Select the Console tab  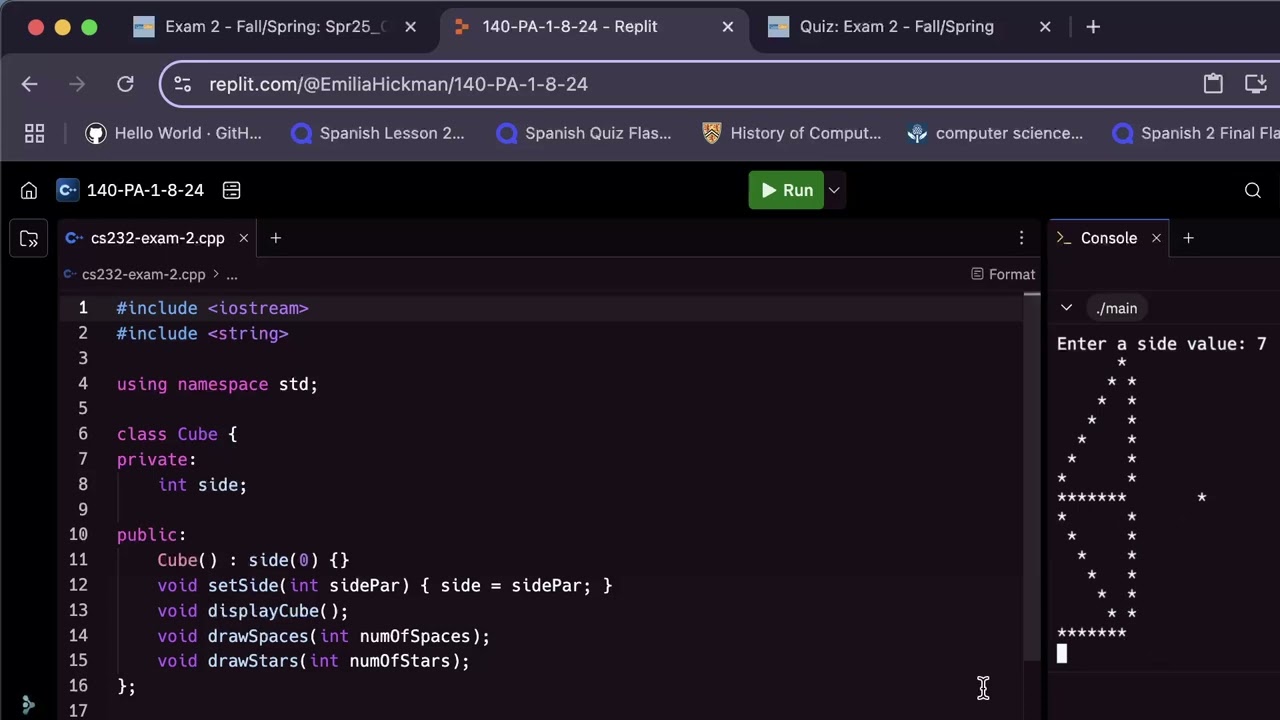pos(1109,238)
